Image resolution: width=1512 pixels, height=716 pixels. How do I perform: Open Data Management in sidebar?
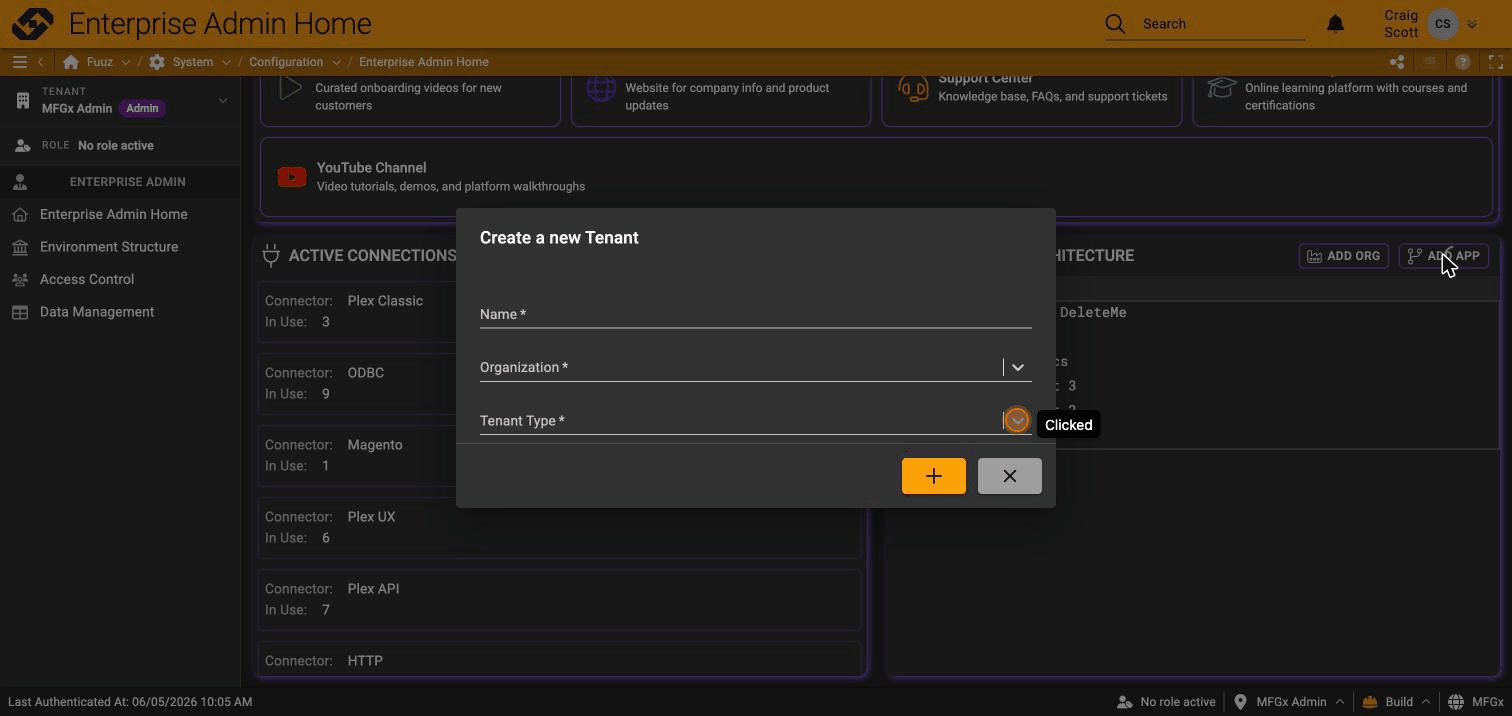pyautogui.click(x=97, y=312)
